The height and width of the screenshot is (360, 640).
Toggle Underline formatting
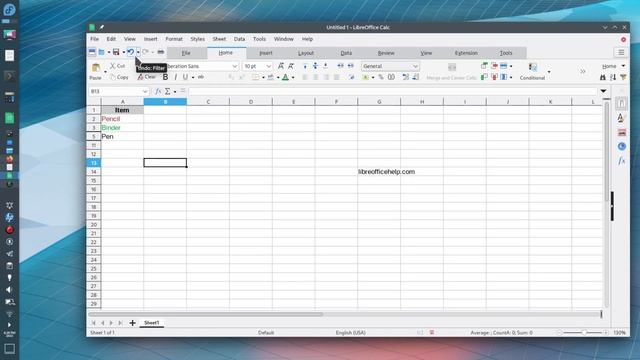point(185,77)
